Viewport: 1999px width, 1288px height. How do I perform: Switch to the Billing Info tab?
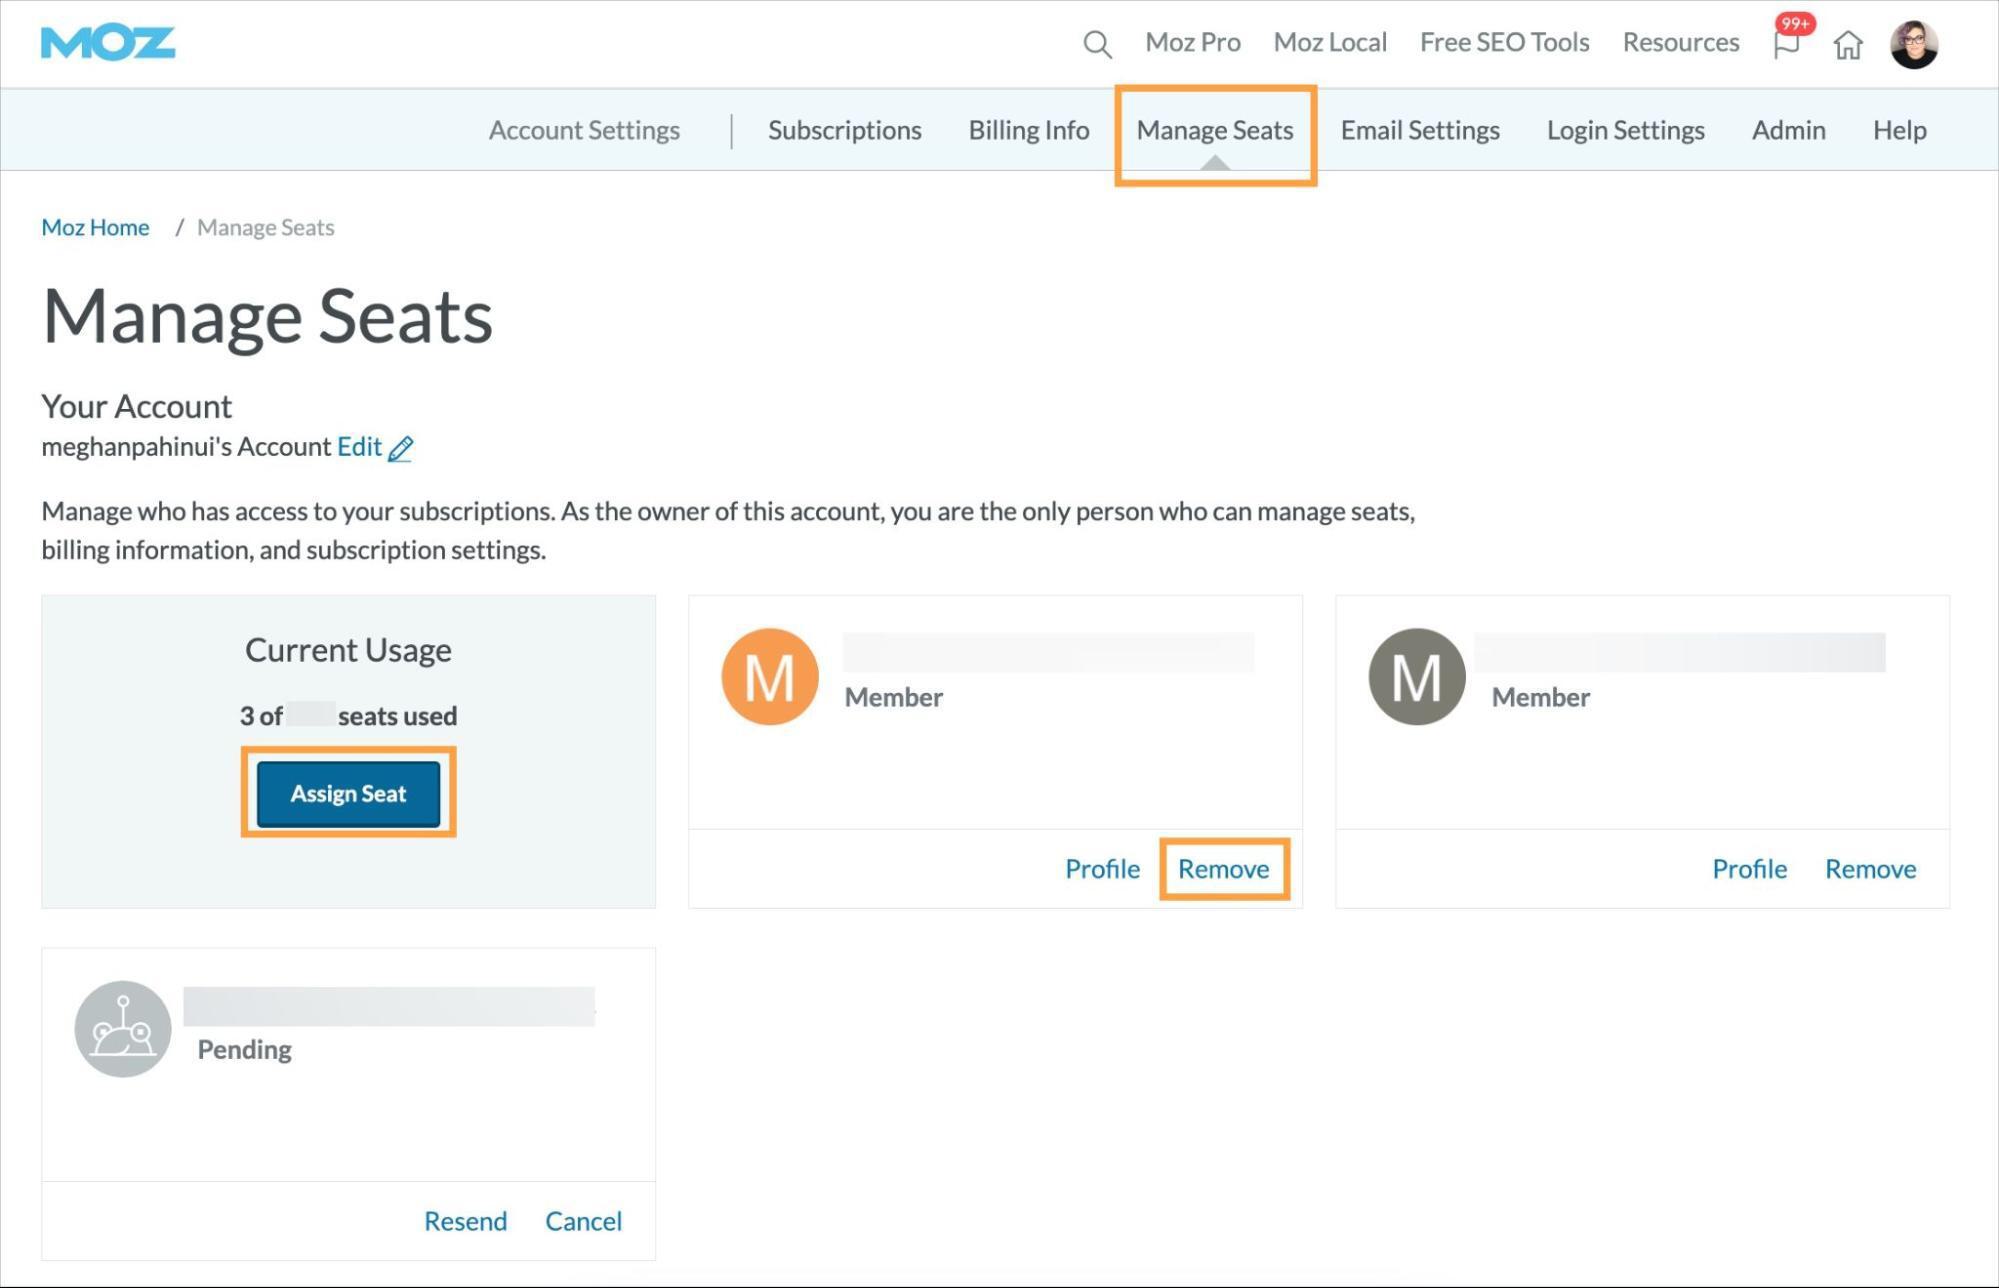(1028, 130)
